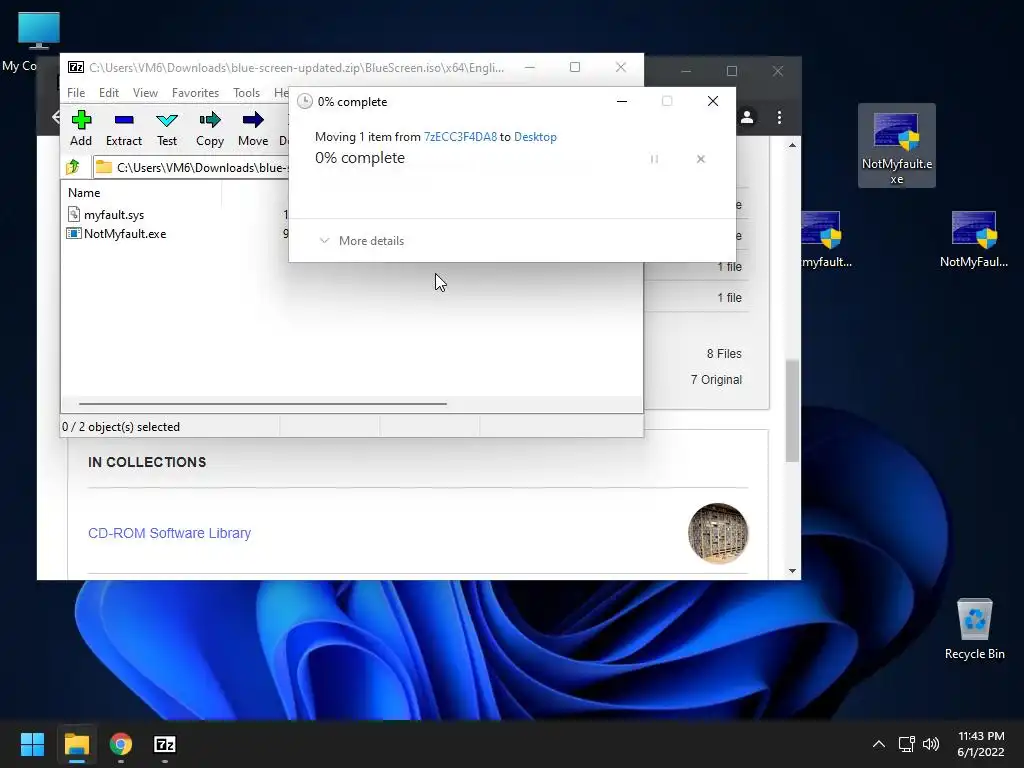Open the Chrome profile account icon

(x=747, y=117)
